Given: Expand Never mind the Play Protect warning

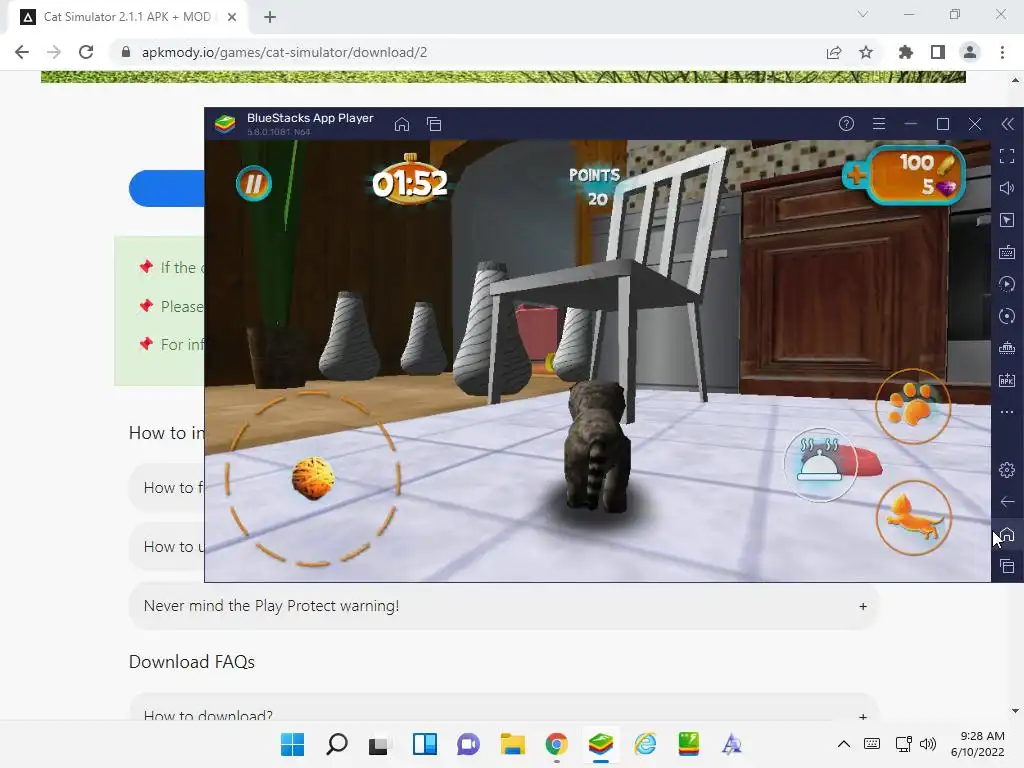Looking at the screenshot, I should click(x=504, y=606).
